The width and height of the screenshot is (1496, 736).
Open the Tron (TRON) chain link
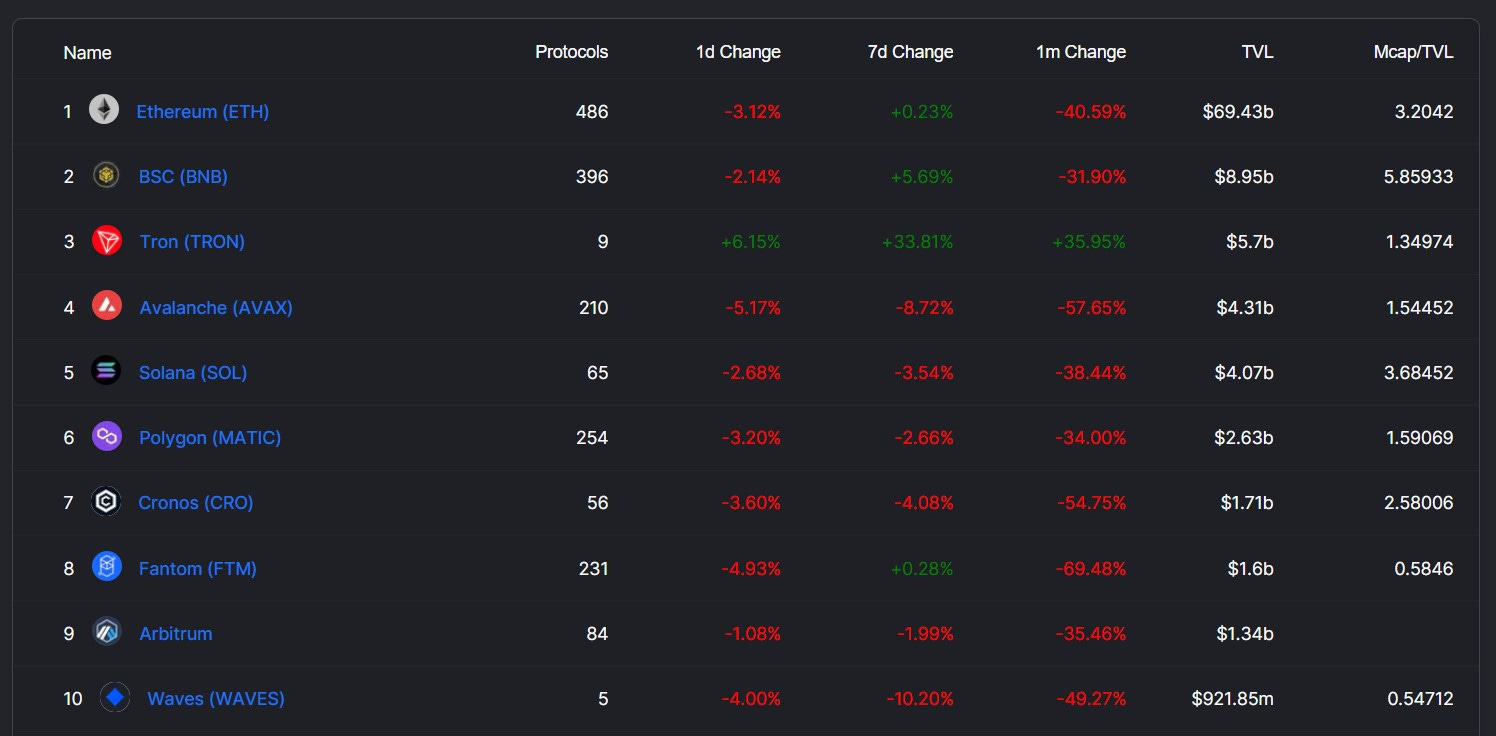(x=192, y=242)
